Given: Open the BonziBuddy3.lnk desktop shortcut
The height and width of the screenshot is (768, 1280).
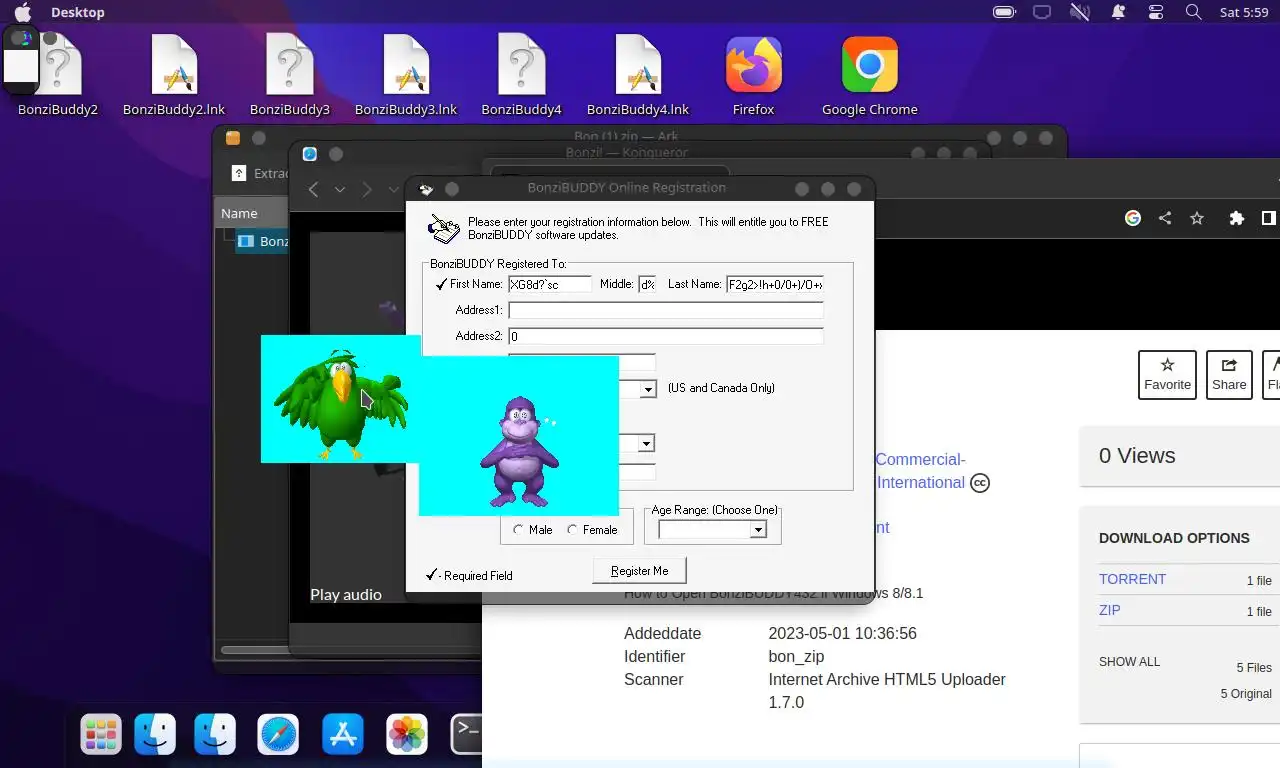Looking at the screenshot, I should 406,75.
